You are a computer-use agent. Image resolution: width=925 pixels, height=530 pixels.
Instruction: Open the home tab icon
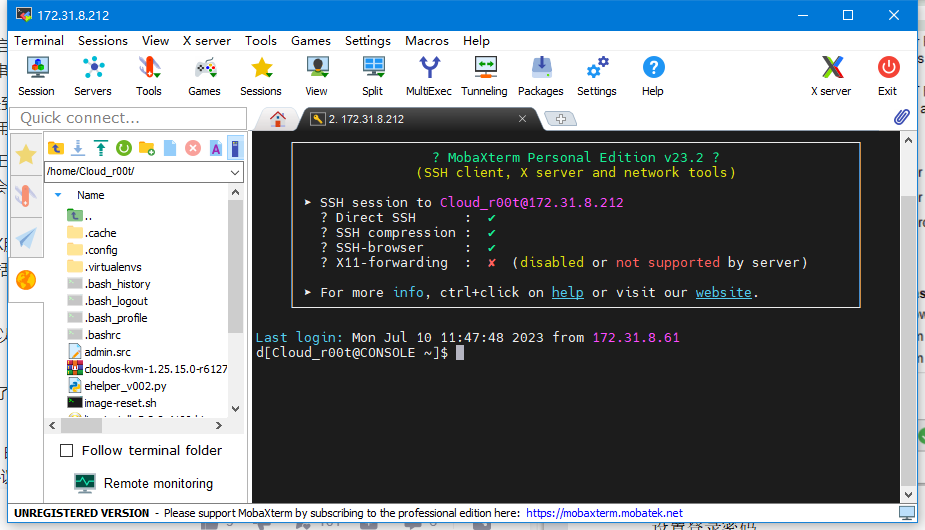click(278, 119)
